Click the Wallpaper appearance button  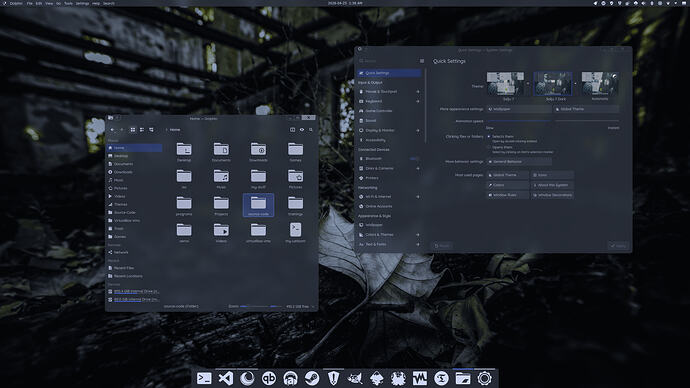[519, 109]
